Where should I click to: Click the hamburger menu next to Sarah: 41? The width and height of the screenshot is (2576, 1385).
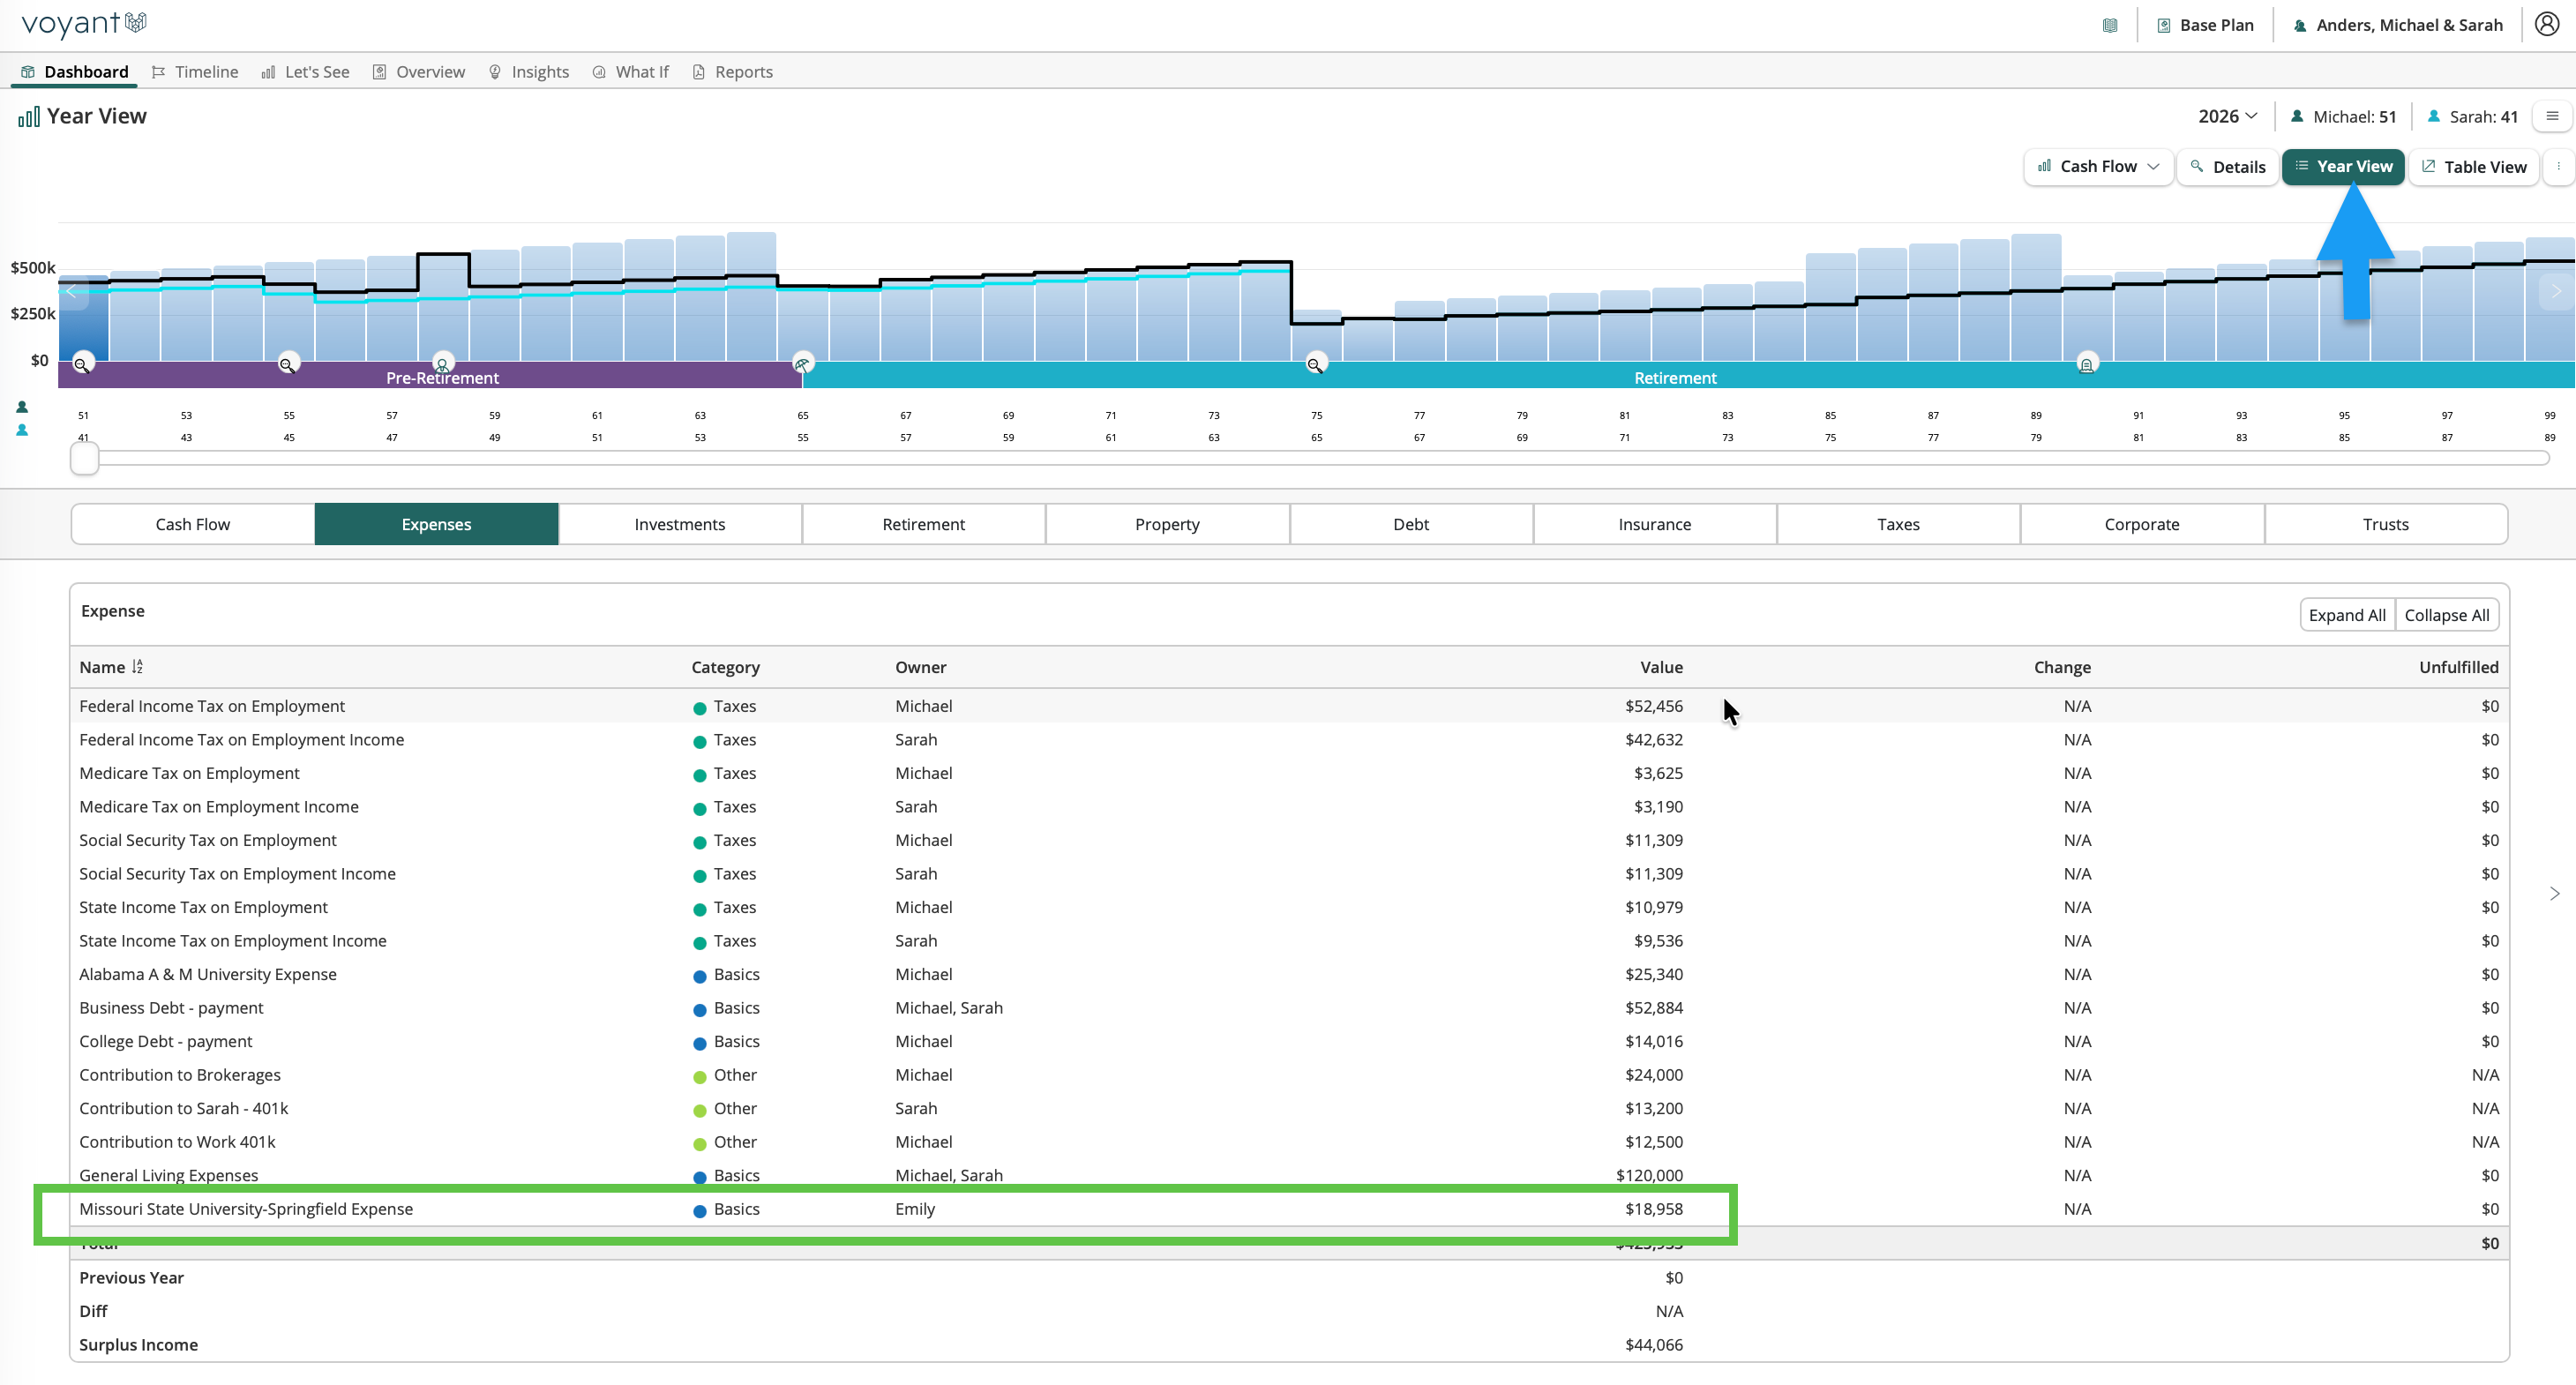coord(2552,116)
